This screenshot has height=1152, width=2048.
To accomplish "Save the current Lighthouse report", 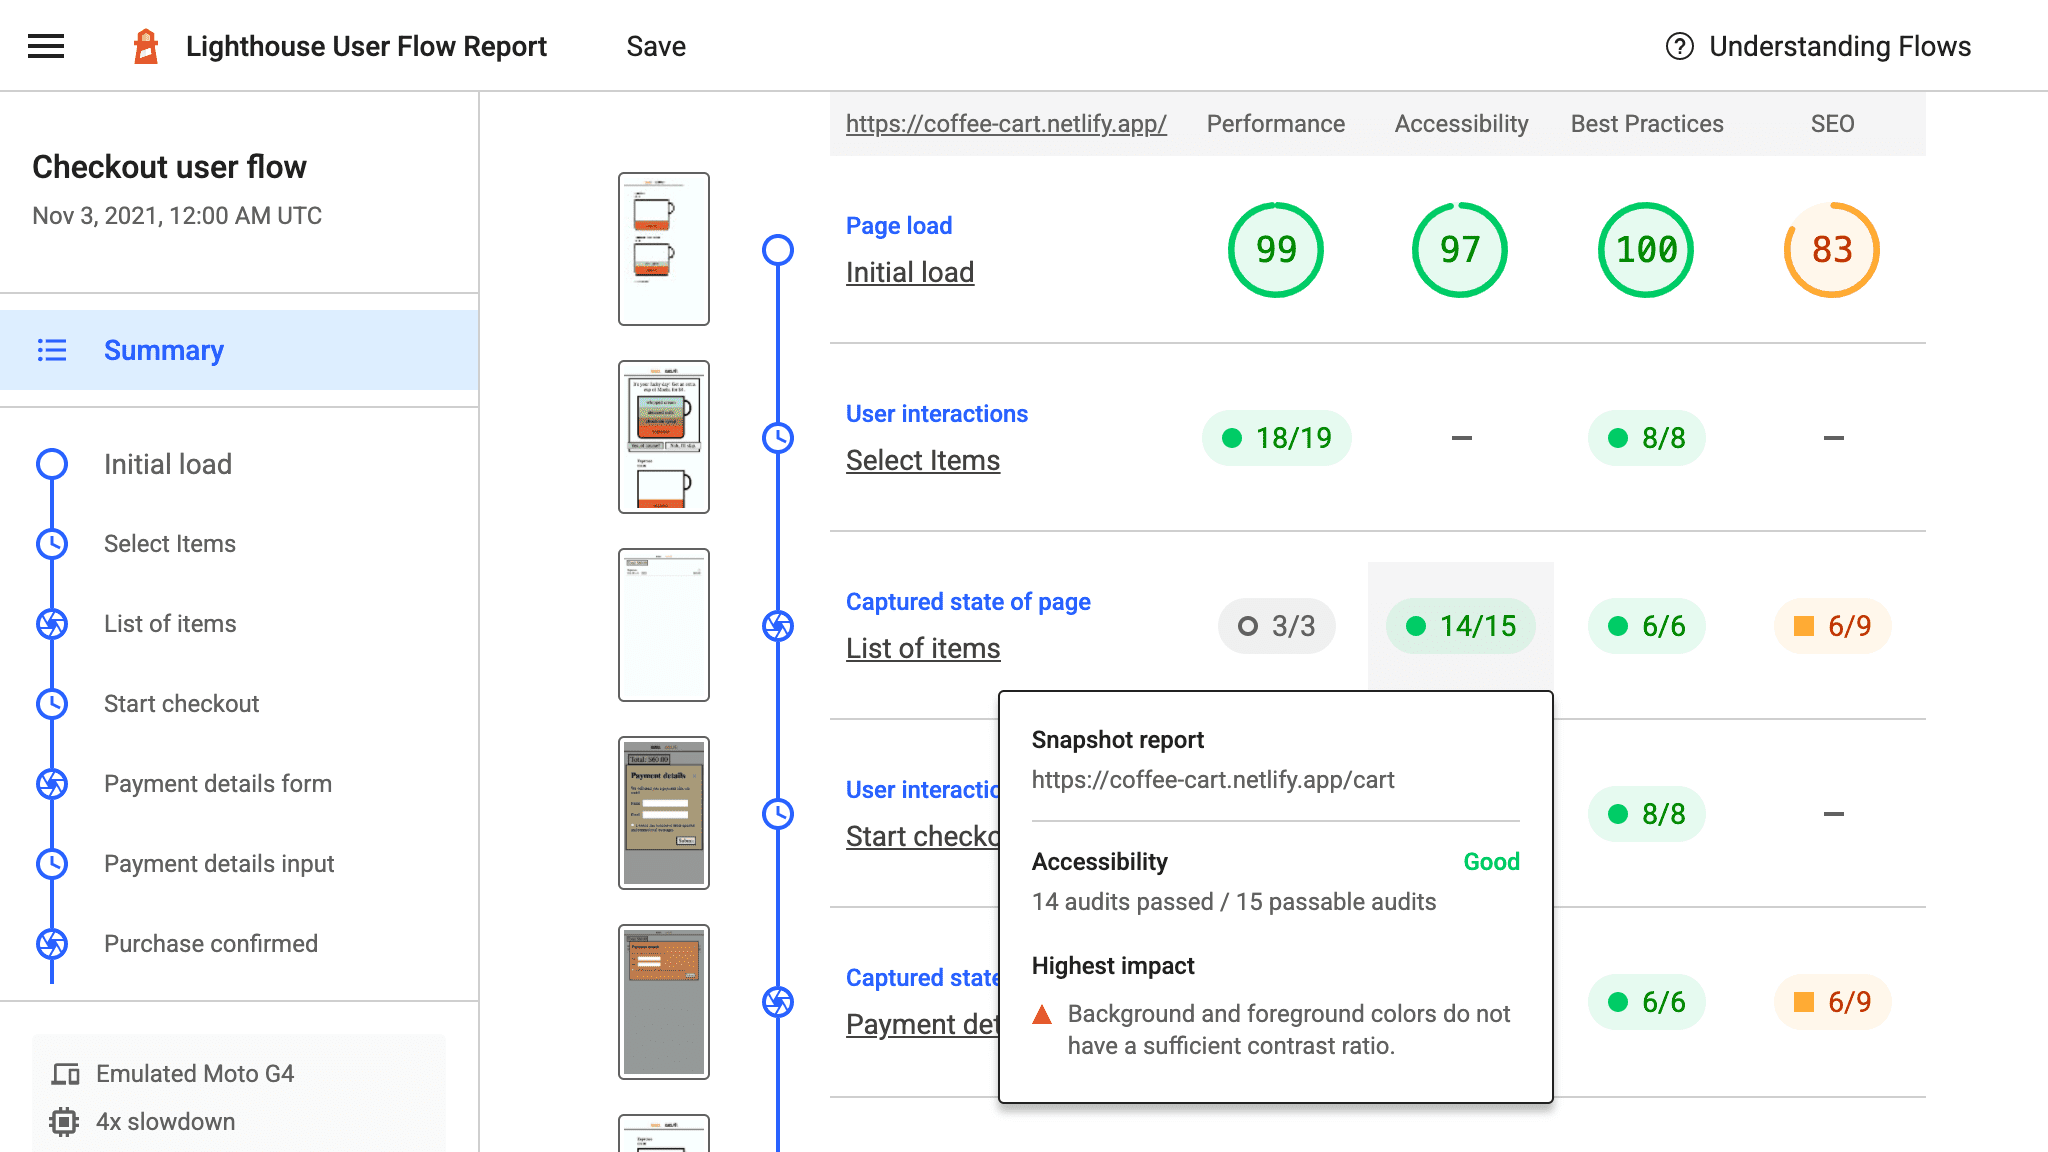I will [x=655, y=45].
